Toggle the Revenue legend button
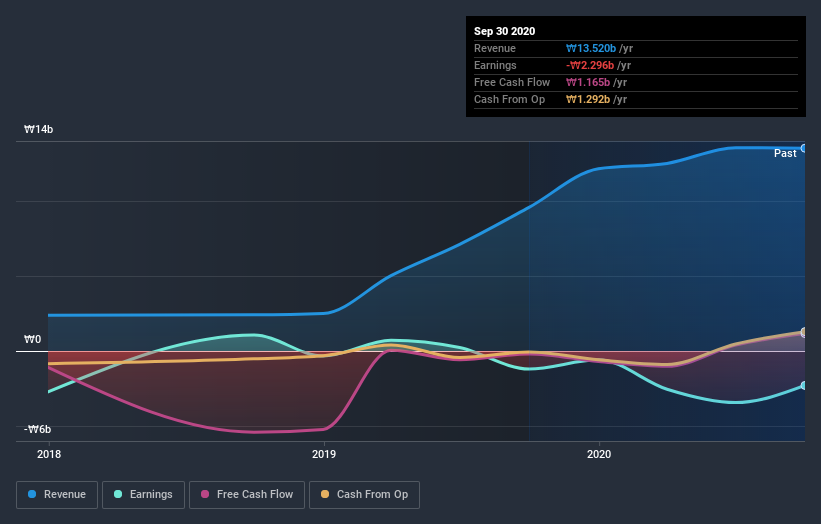 pos(57,495)
